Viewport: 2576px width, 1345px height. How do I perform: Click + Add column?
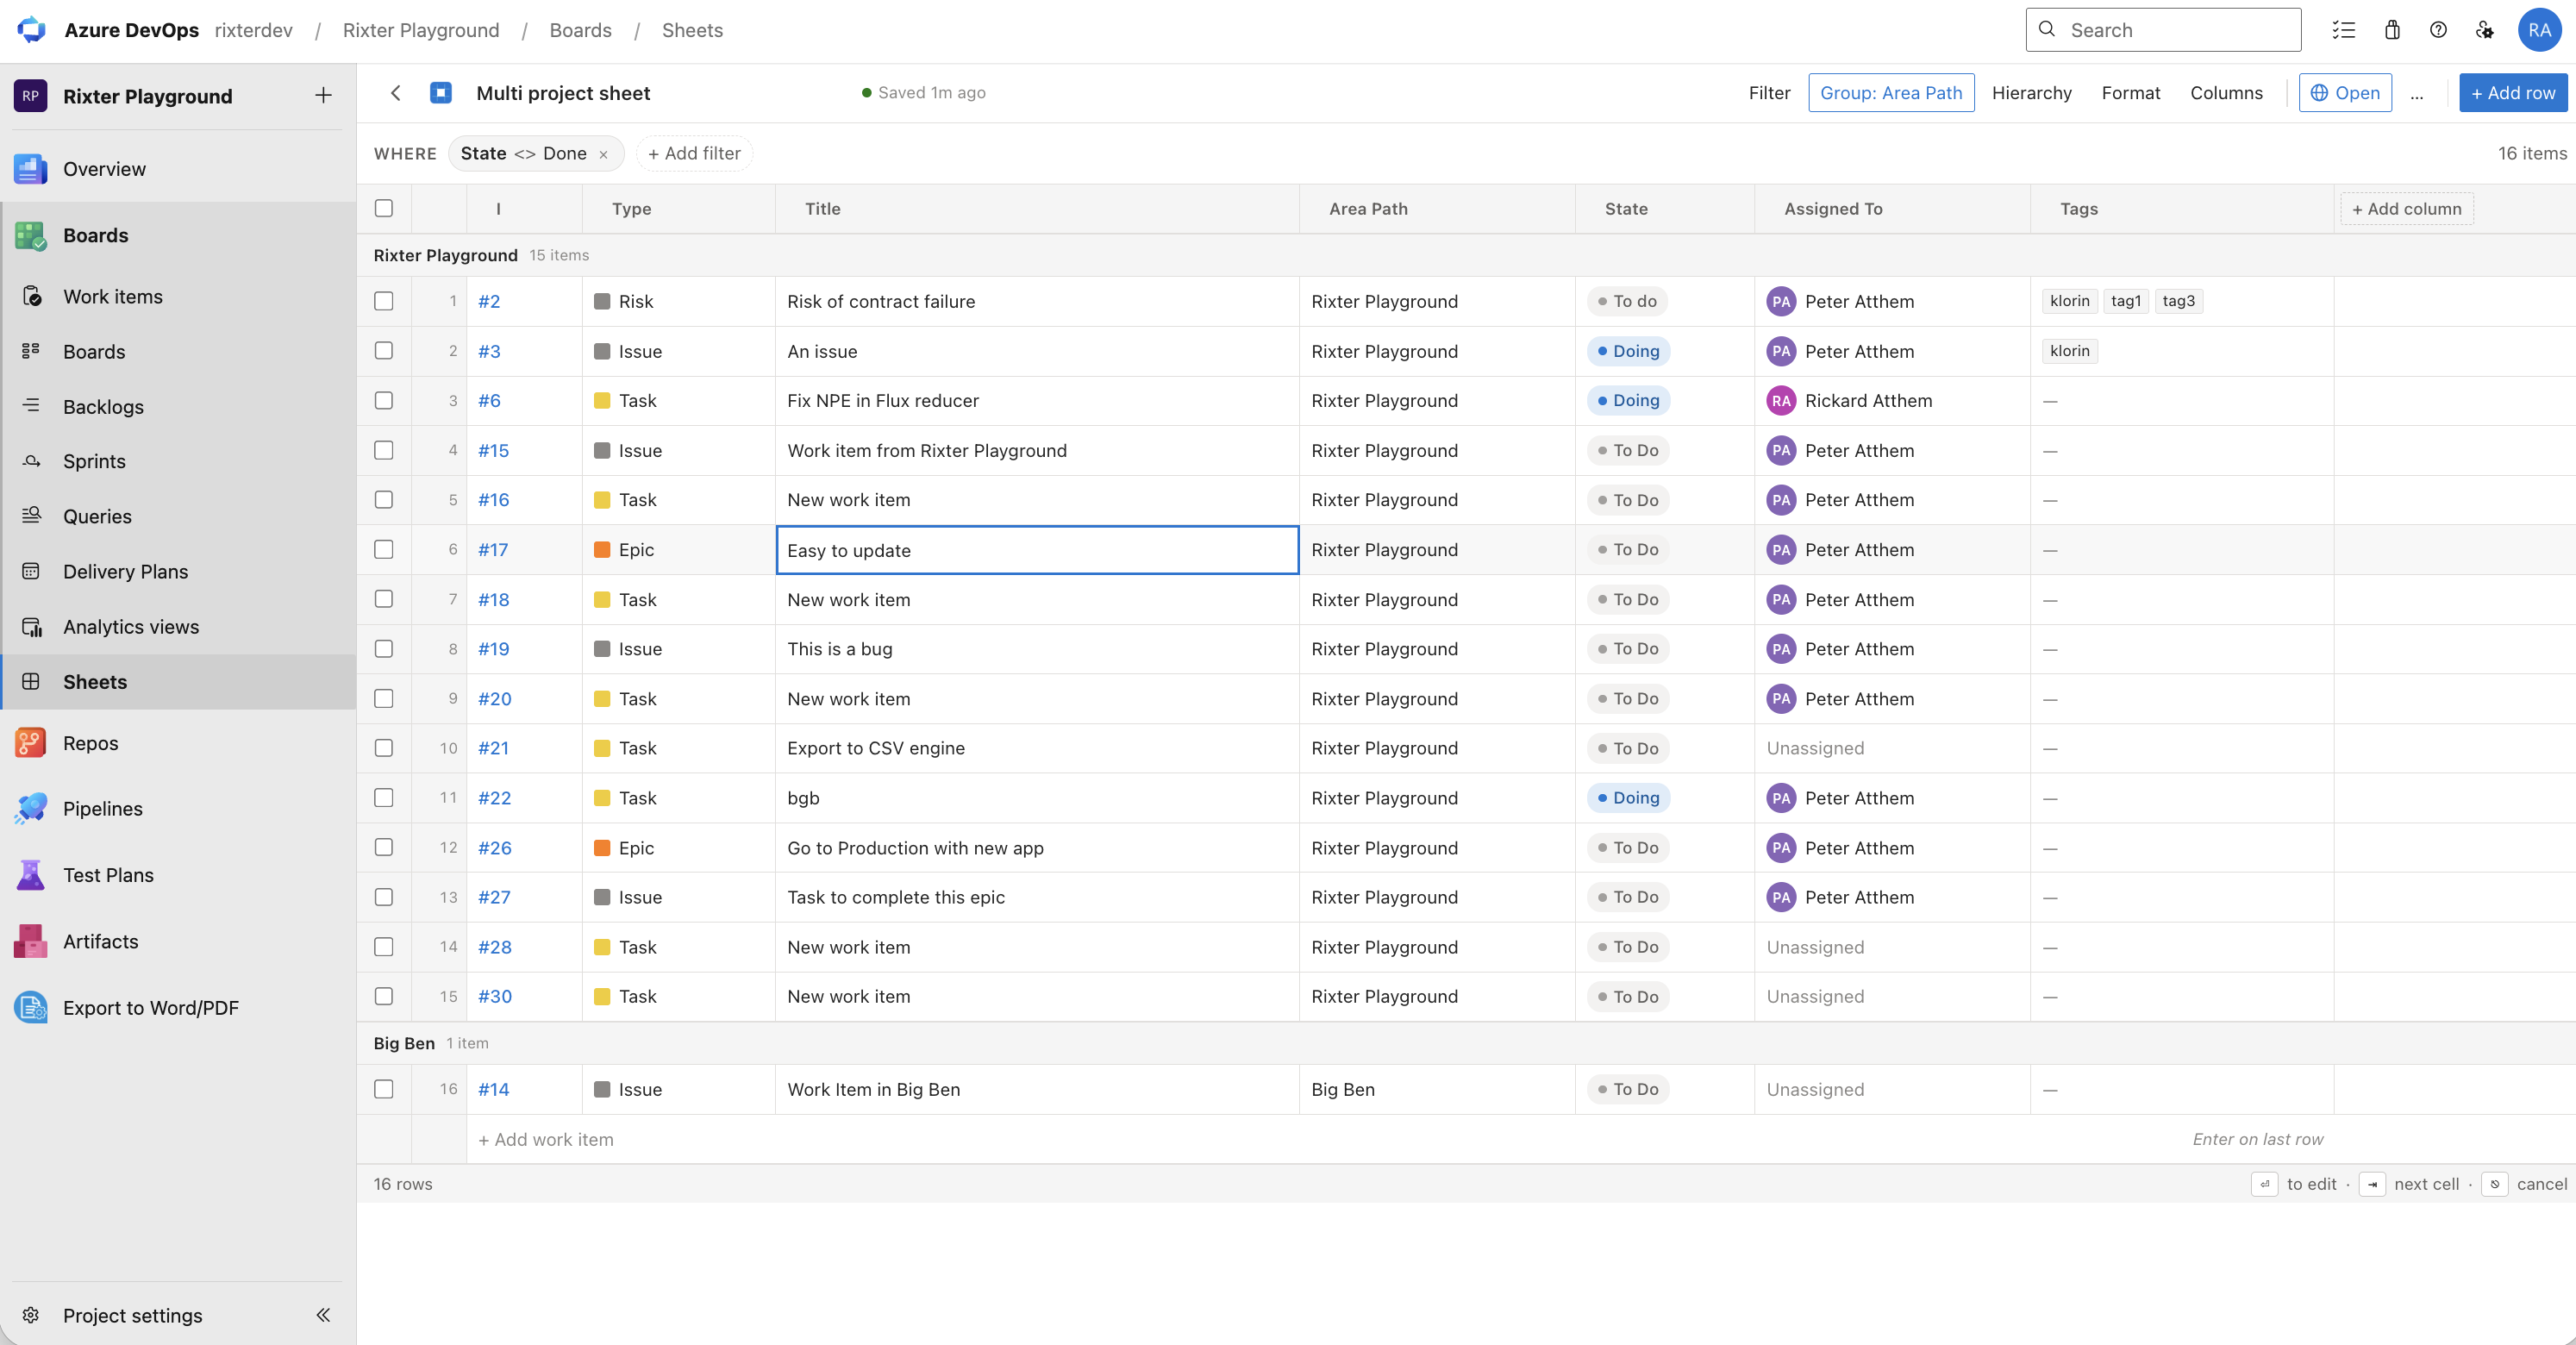pos(2406,209)
